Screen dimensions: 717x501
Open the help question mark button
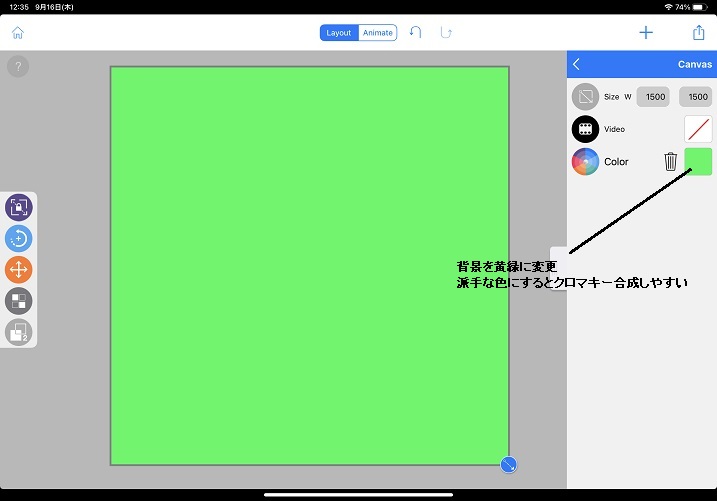pos(18,67)
